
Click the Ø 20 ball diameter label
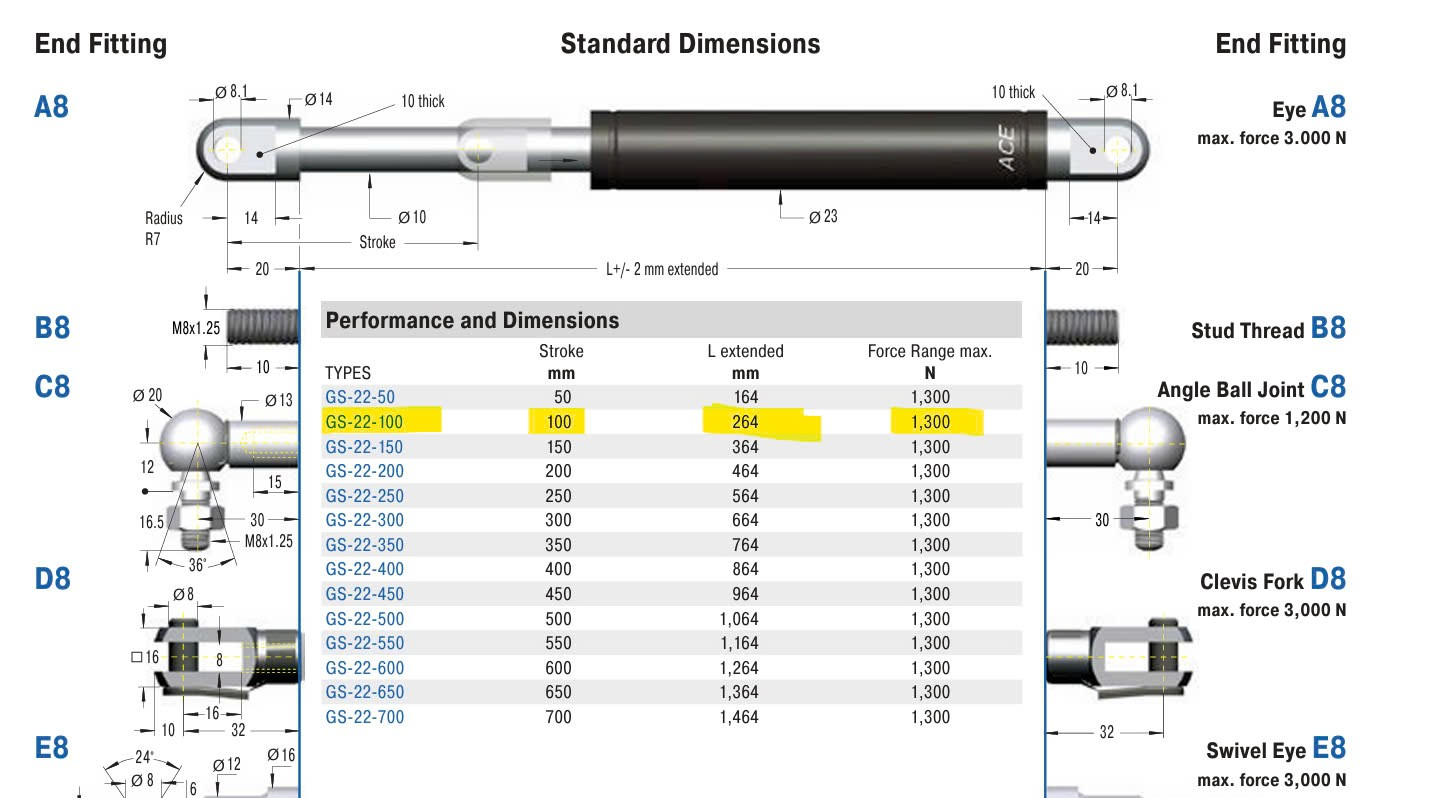pos(147,396)
